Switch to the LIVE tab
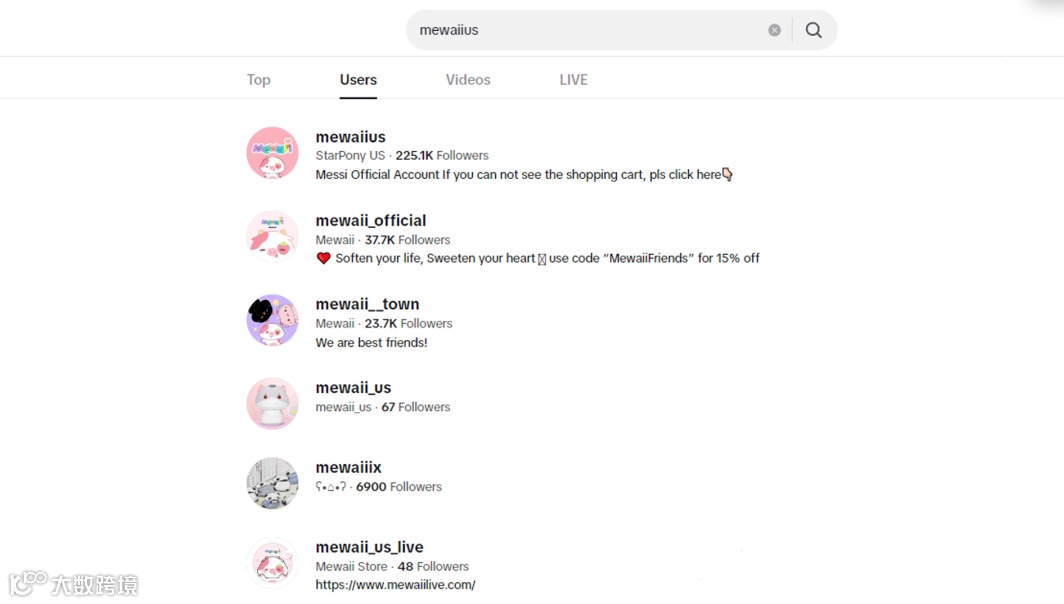The height and width of the screenshot is (604, 1064). pyautogui.click(x=573, y=79)
